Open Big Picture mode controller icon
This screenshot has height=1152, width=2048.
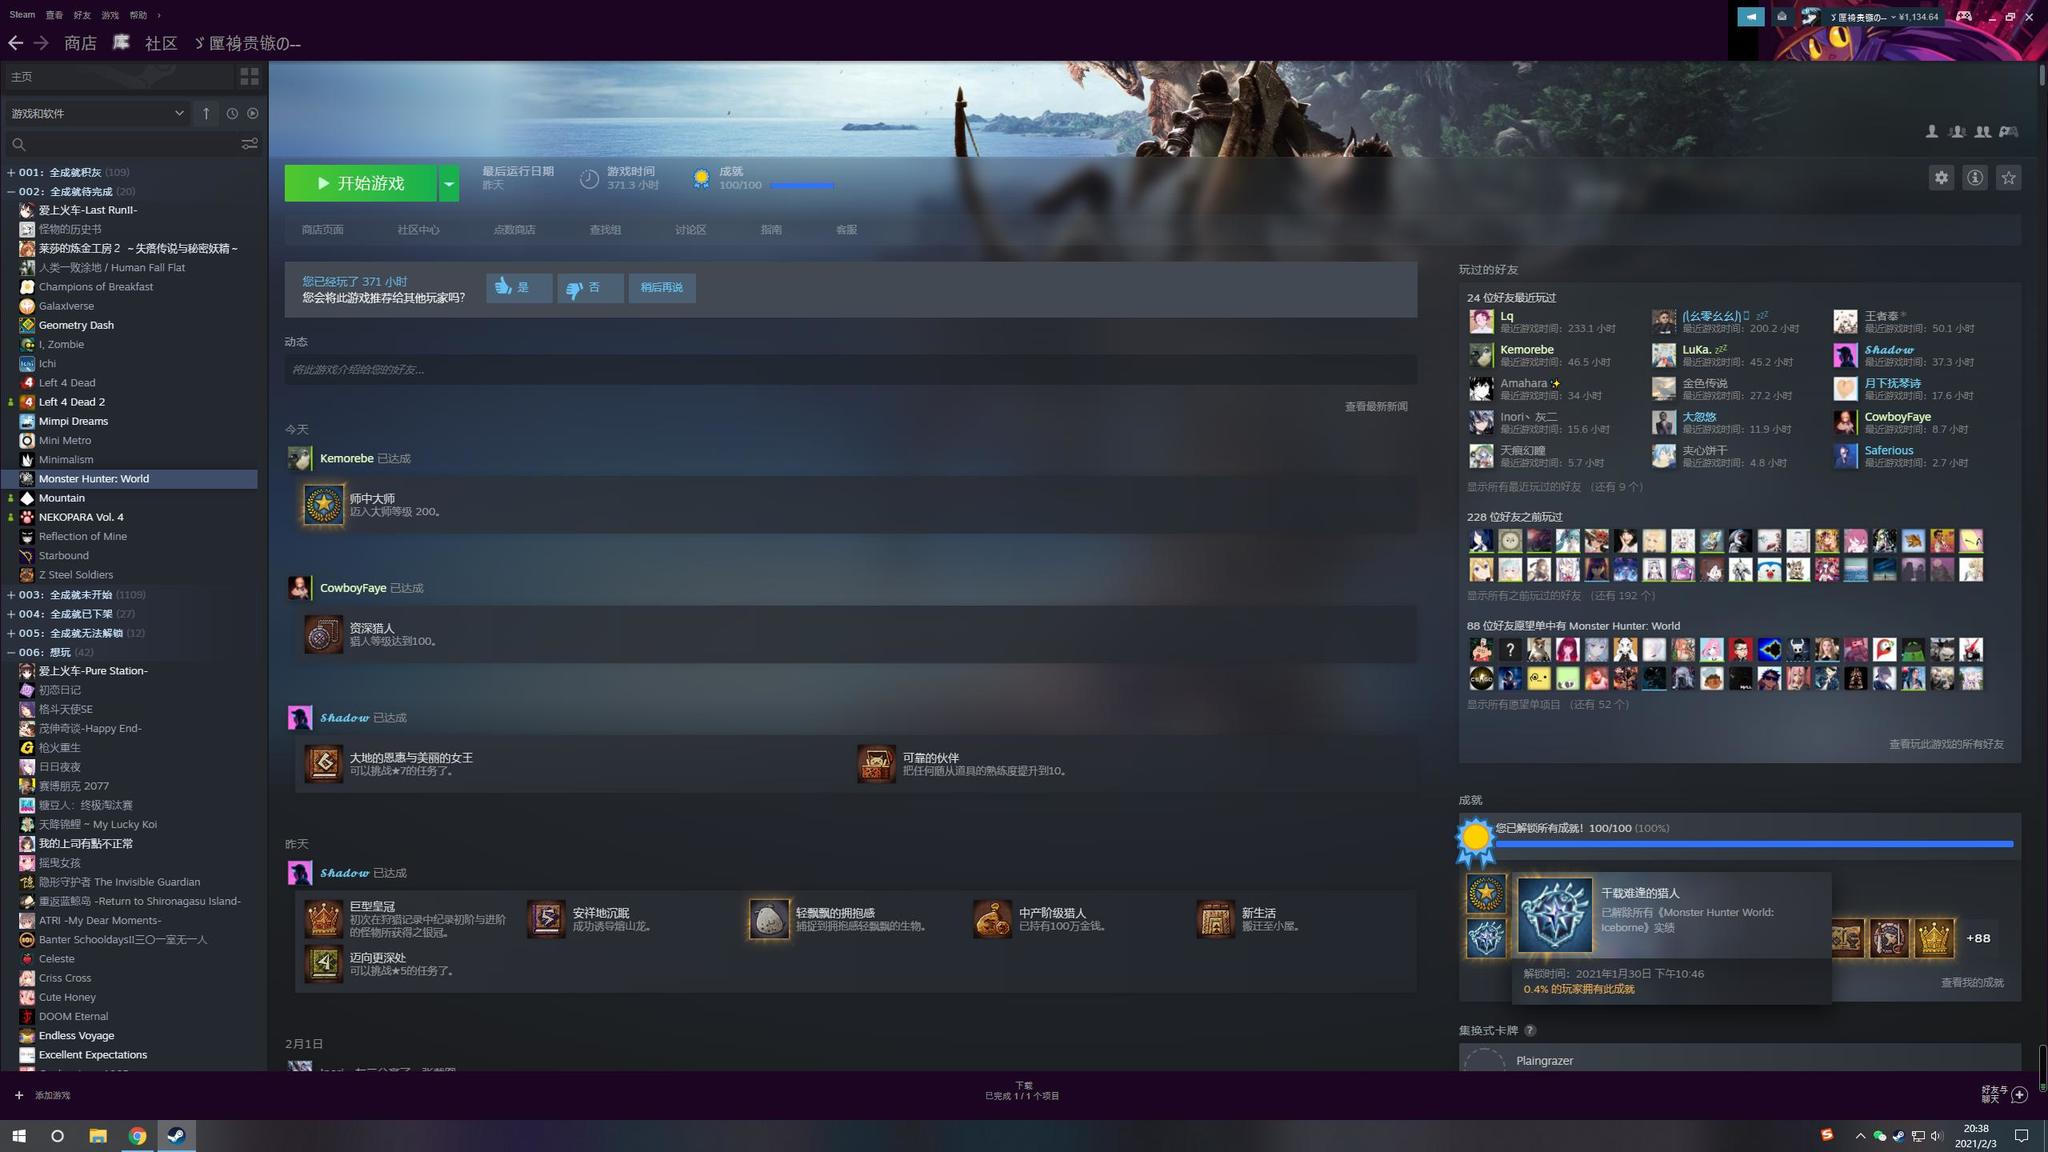1964,16
